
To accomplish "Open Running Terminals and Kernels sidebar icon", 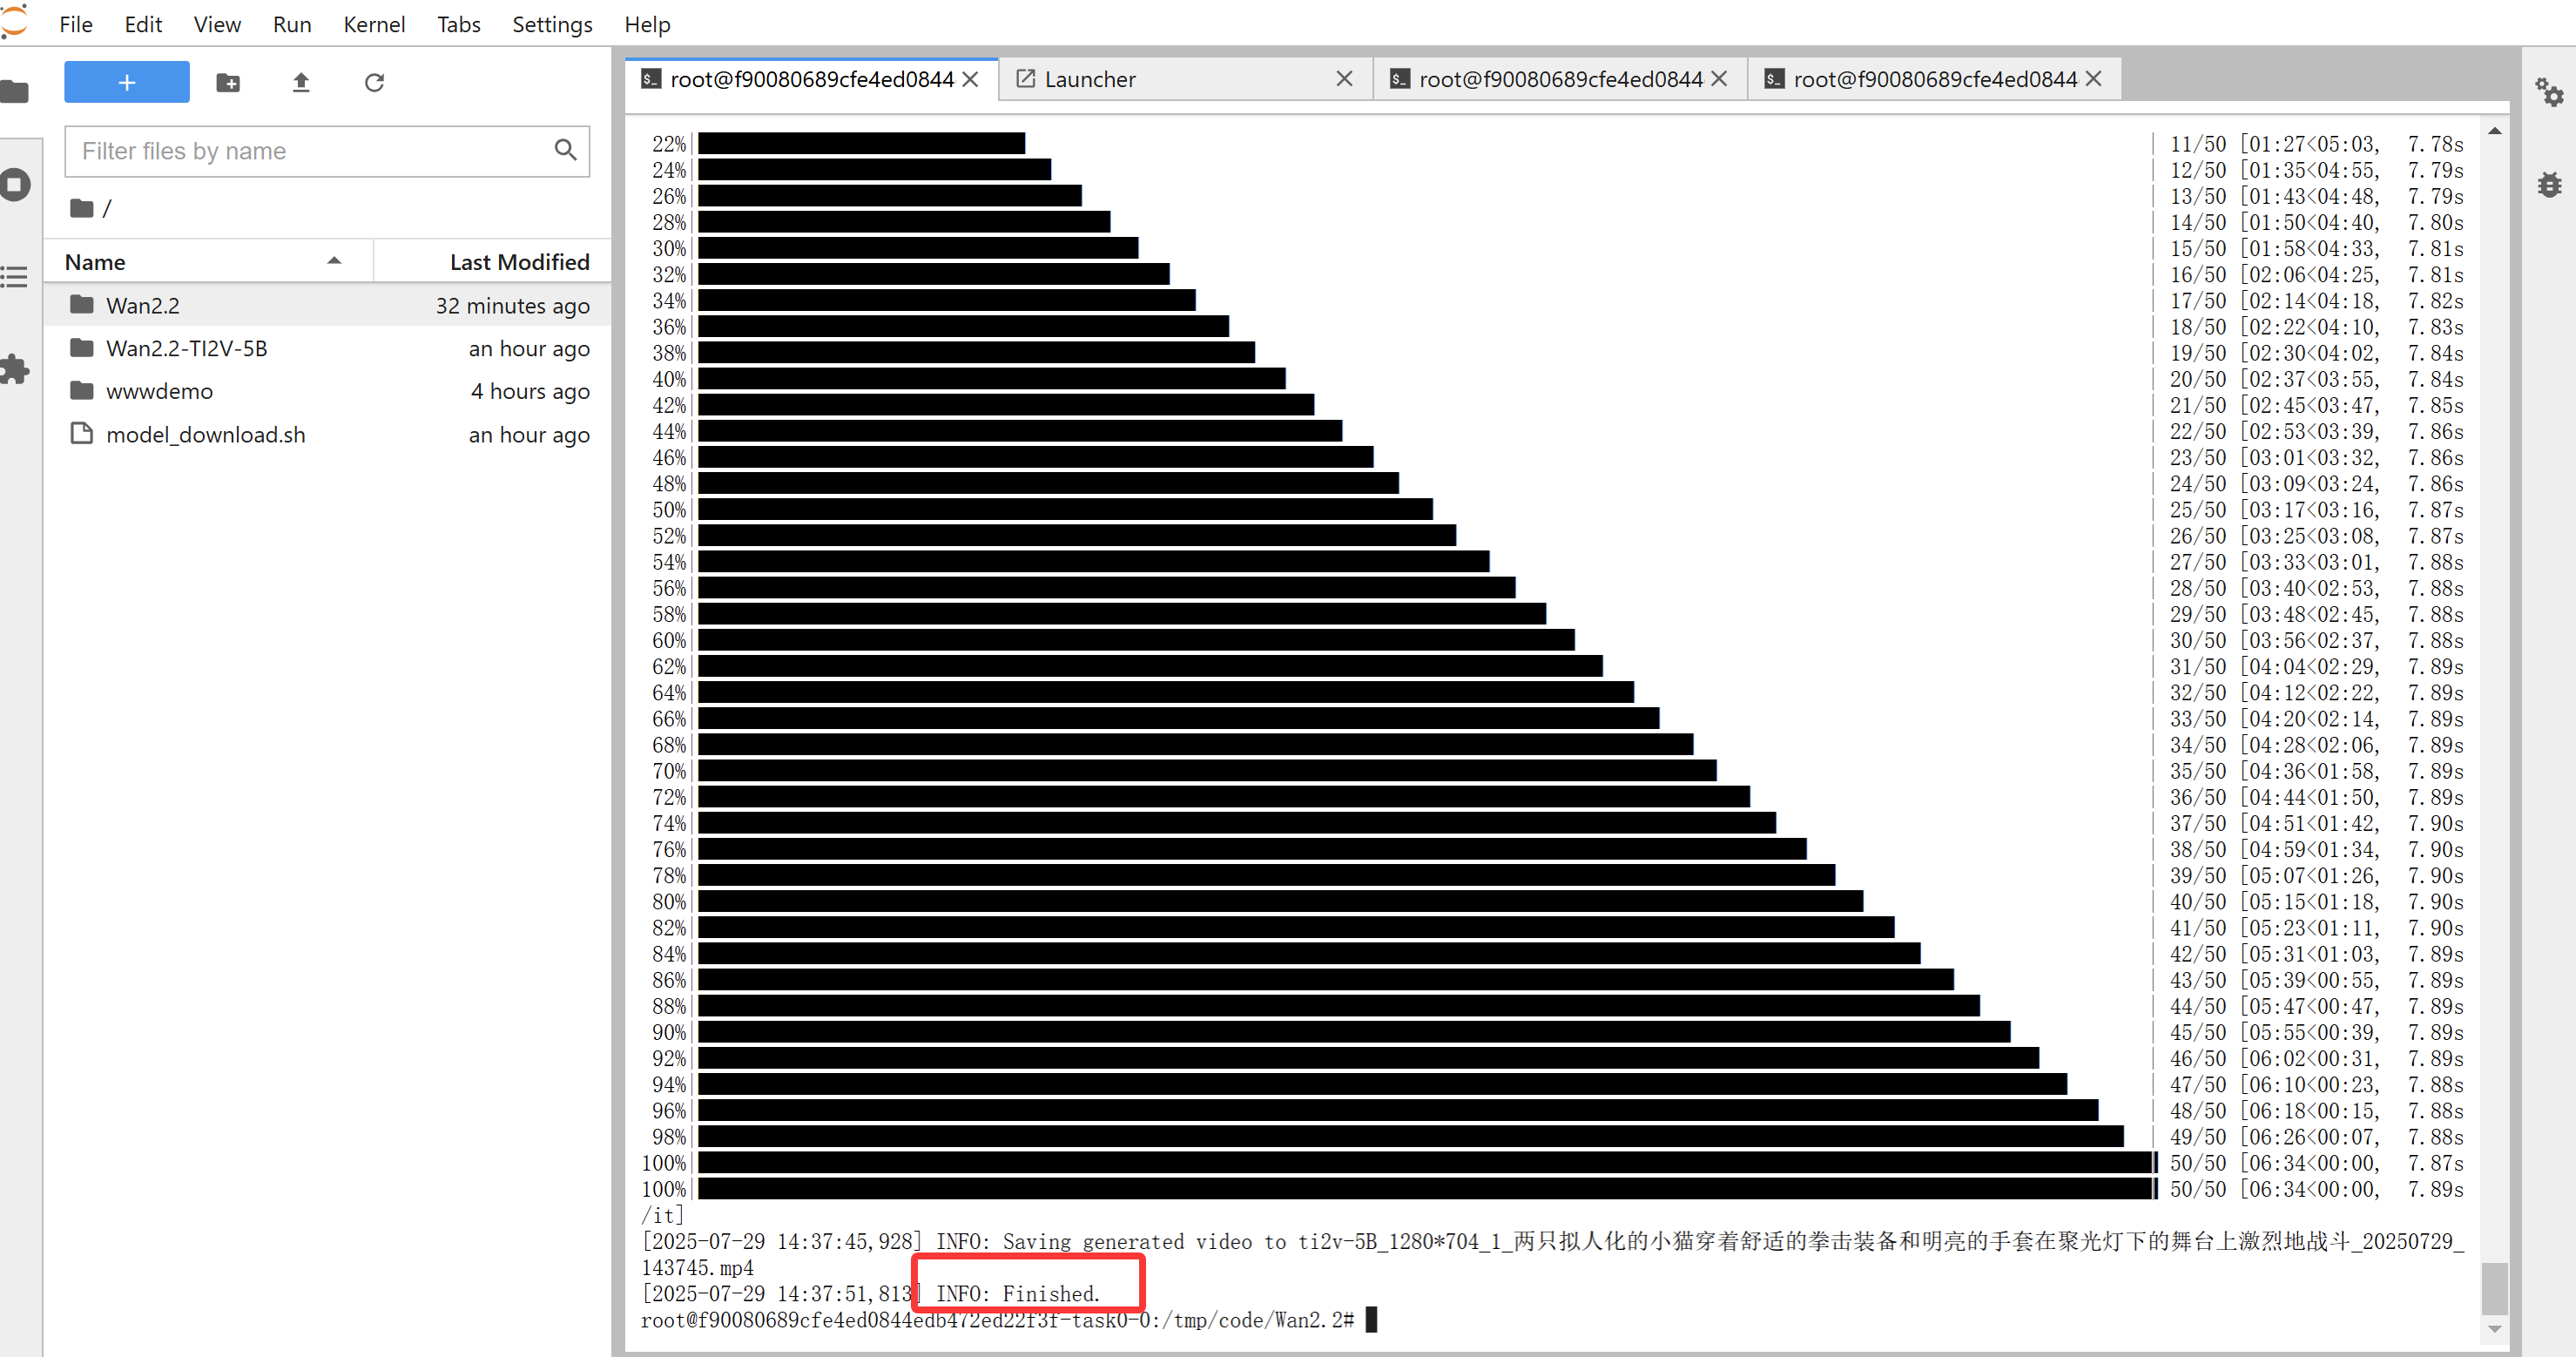I will coord(14,184).
